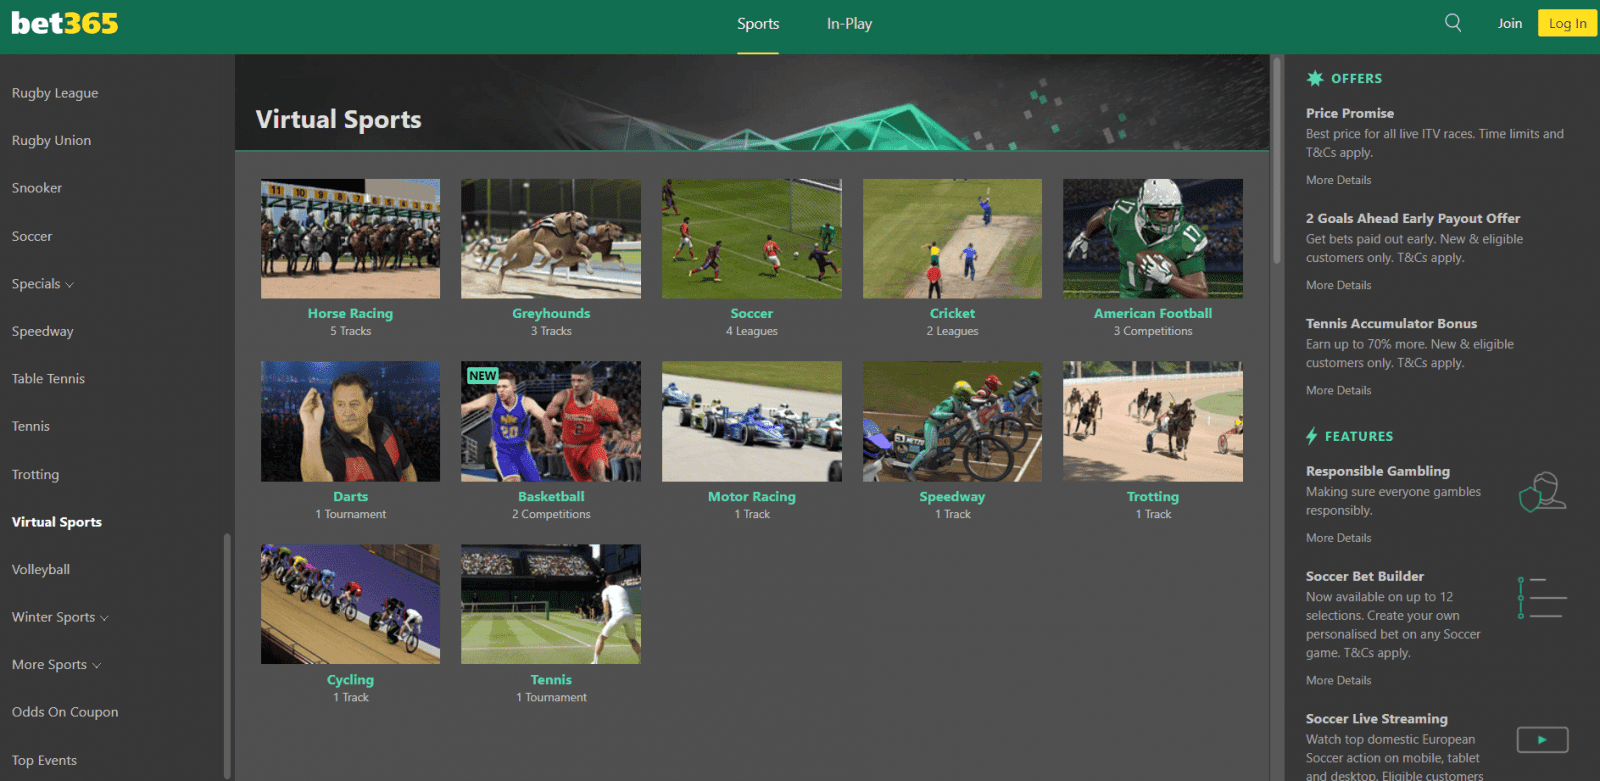Open More Details under Tennis Accumulator Bonus
The height and width of the screenshot is (781, 1600).
tap(1339, 390)
